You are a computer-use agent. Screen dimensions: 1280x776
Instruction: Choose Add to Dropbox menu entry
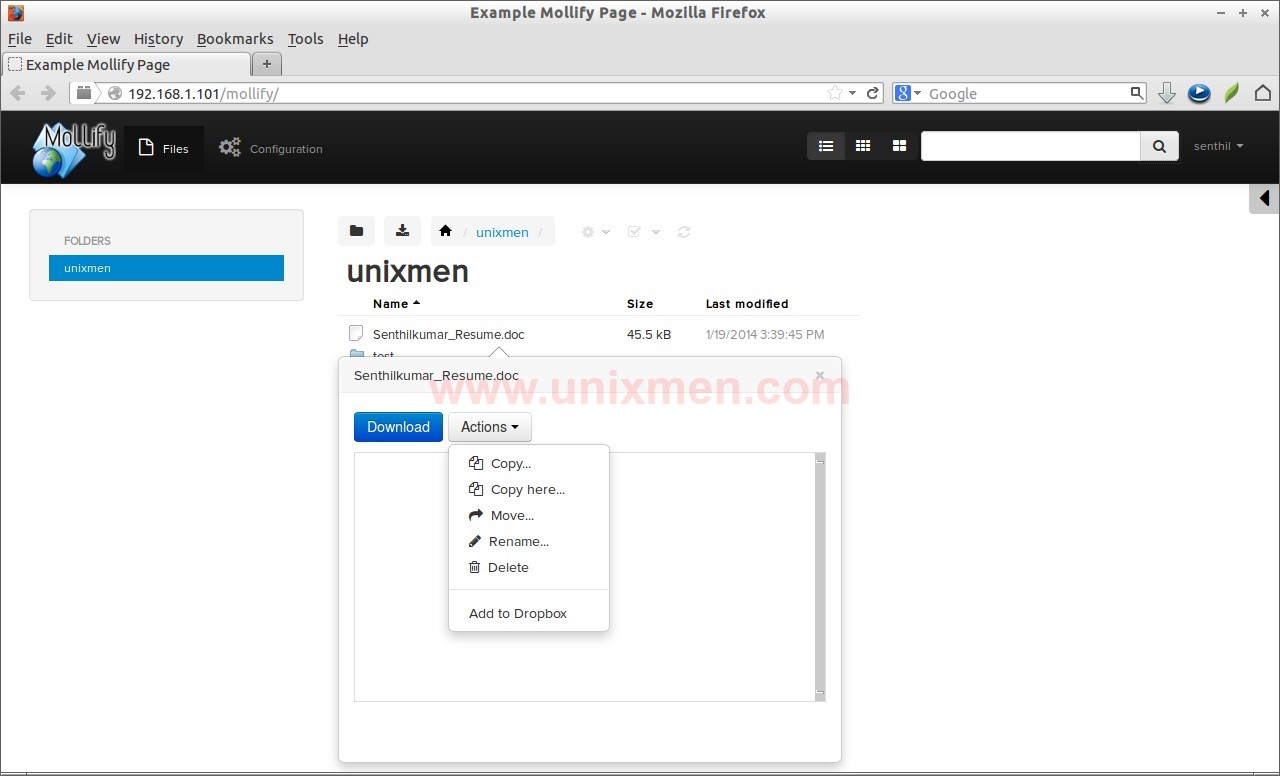point(529,613)
